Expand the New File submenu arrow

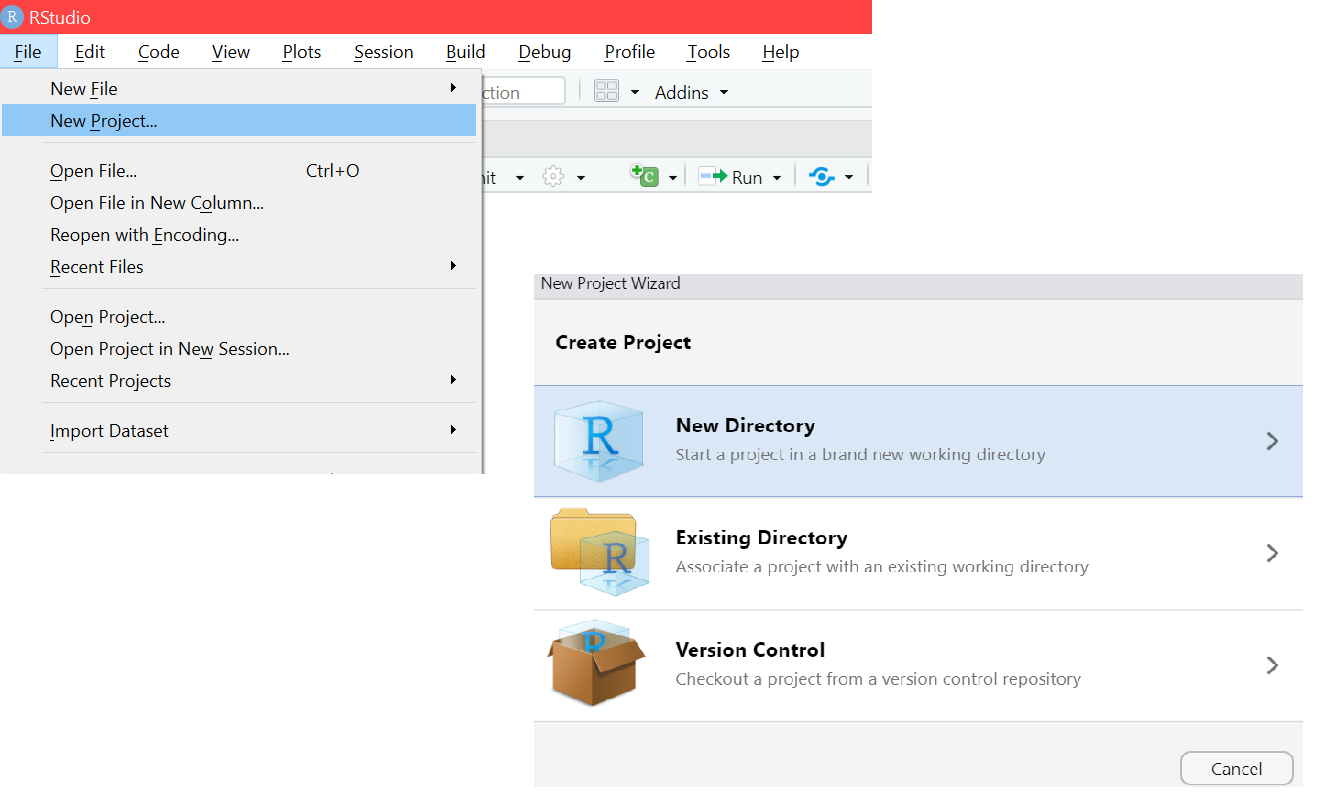point(453,88)
